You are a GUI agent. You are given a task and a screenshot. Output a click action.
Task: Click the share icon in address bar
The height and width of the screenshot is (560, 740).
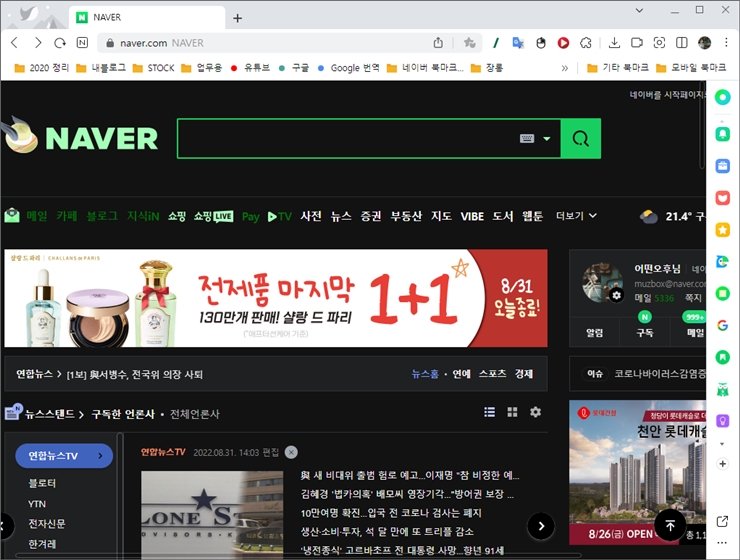(438, 43)
